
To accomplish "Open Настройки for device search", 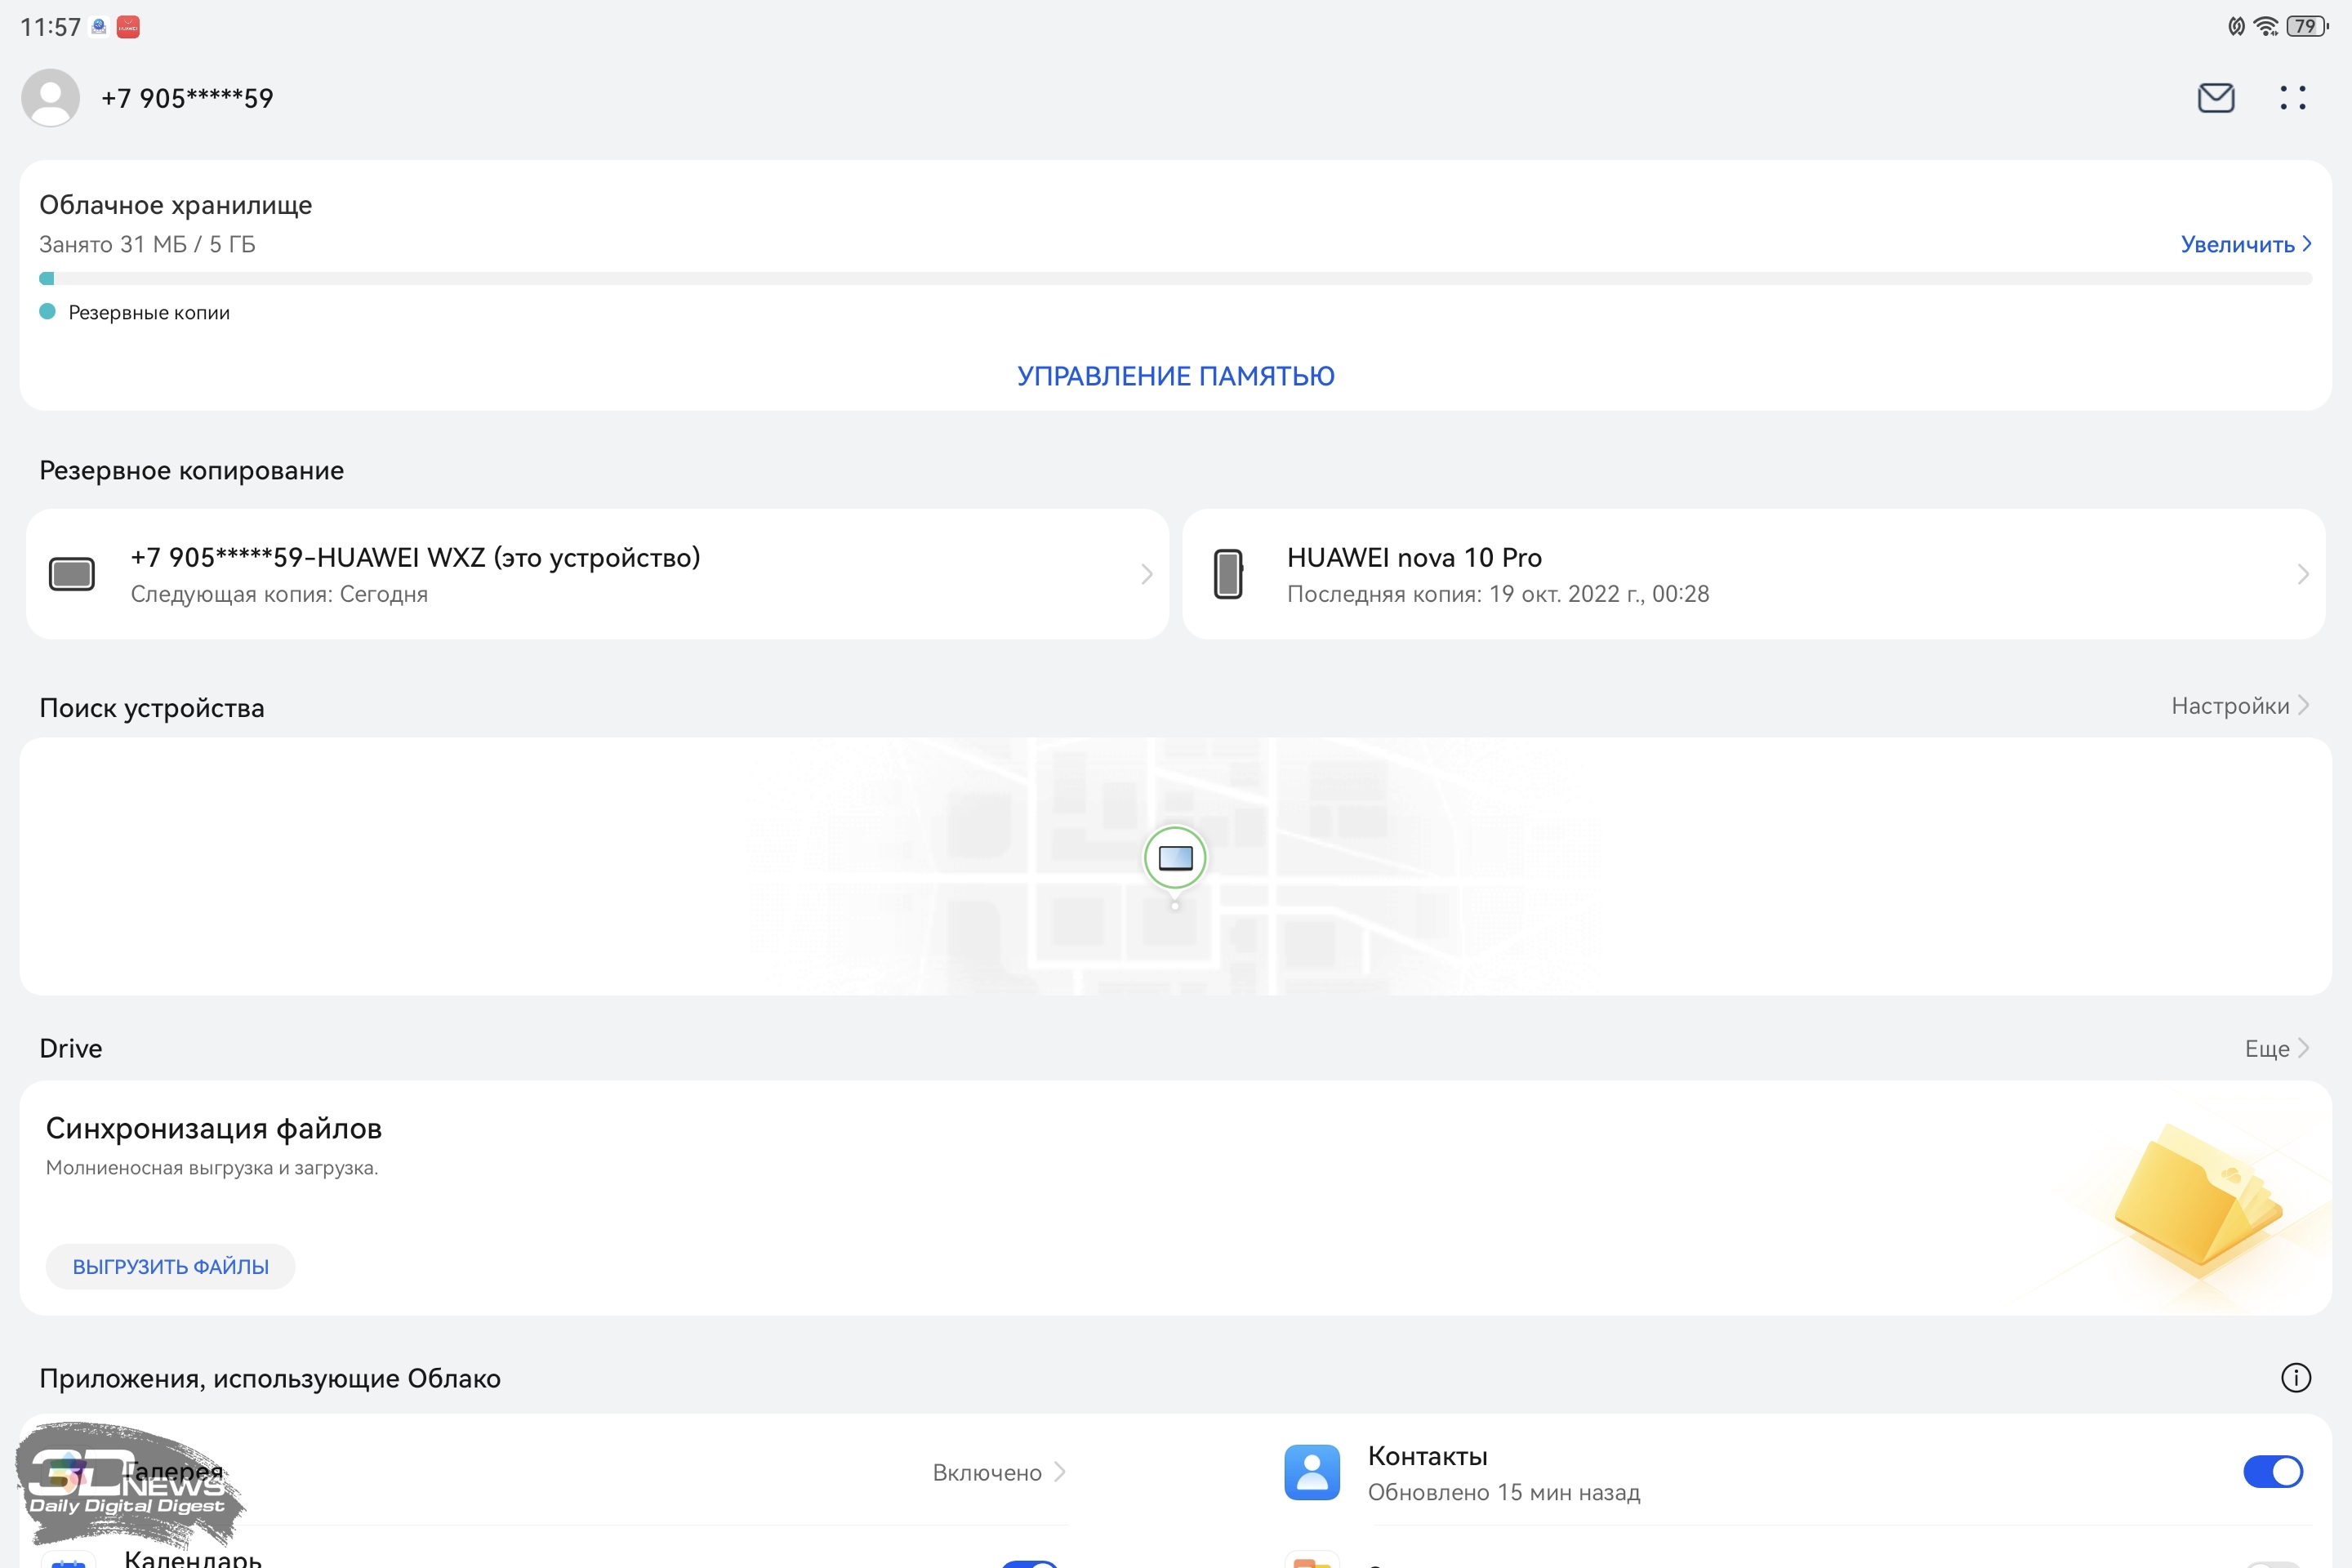I will coord(2240,706).
